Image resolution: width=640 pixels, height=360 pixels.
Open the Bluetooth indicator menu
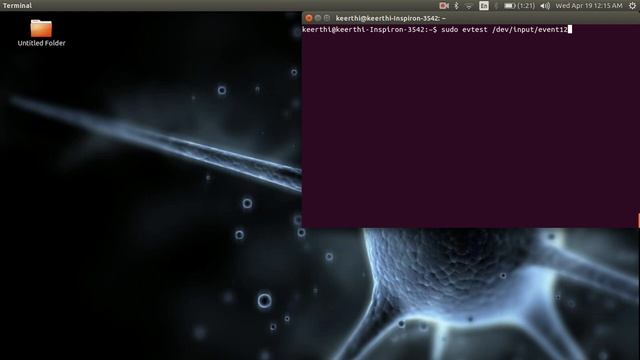point(457,6)
